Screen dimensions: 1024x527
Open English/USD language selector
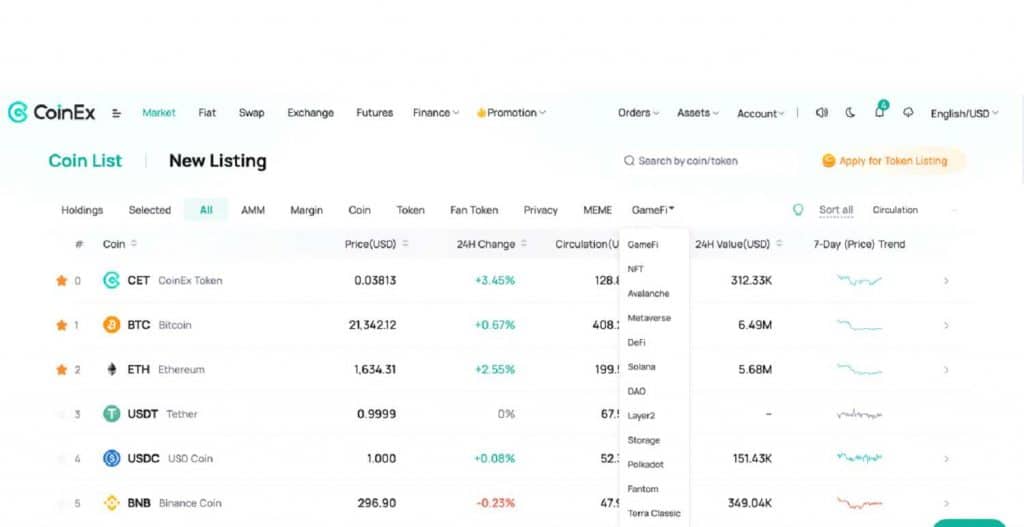click(964, 113)
